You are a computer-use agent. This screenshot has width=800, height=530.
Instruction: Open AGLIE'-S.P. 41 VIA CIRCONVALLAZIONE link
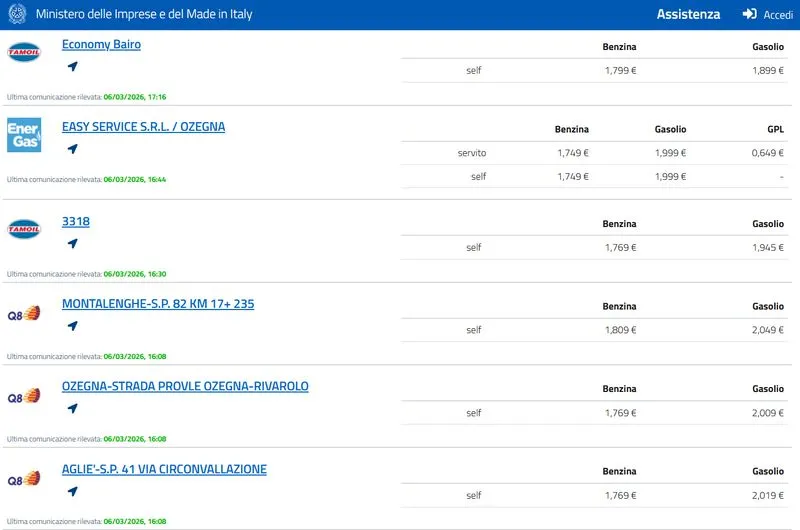click(164, 470)
